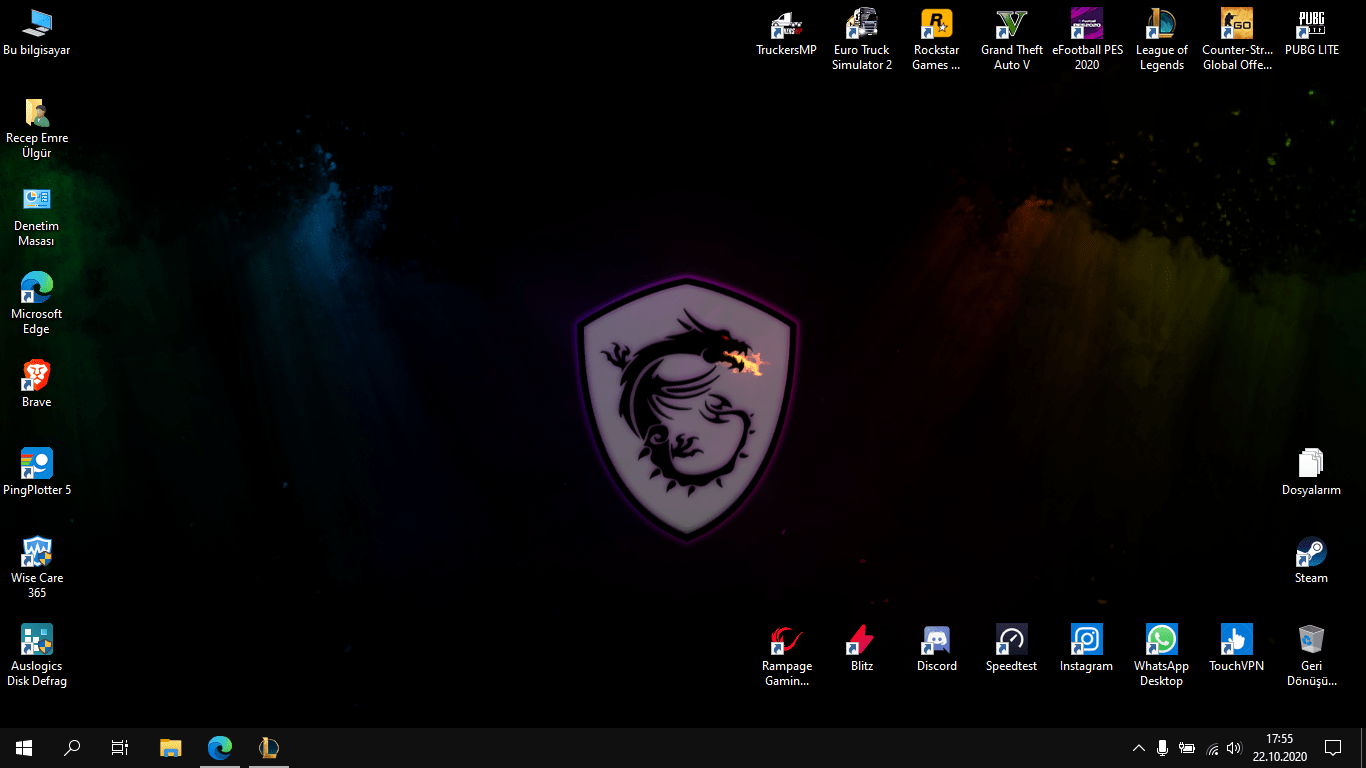
Task: Select the Discord shortcut
Action: tap(937, 649)
